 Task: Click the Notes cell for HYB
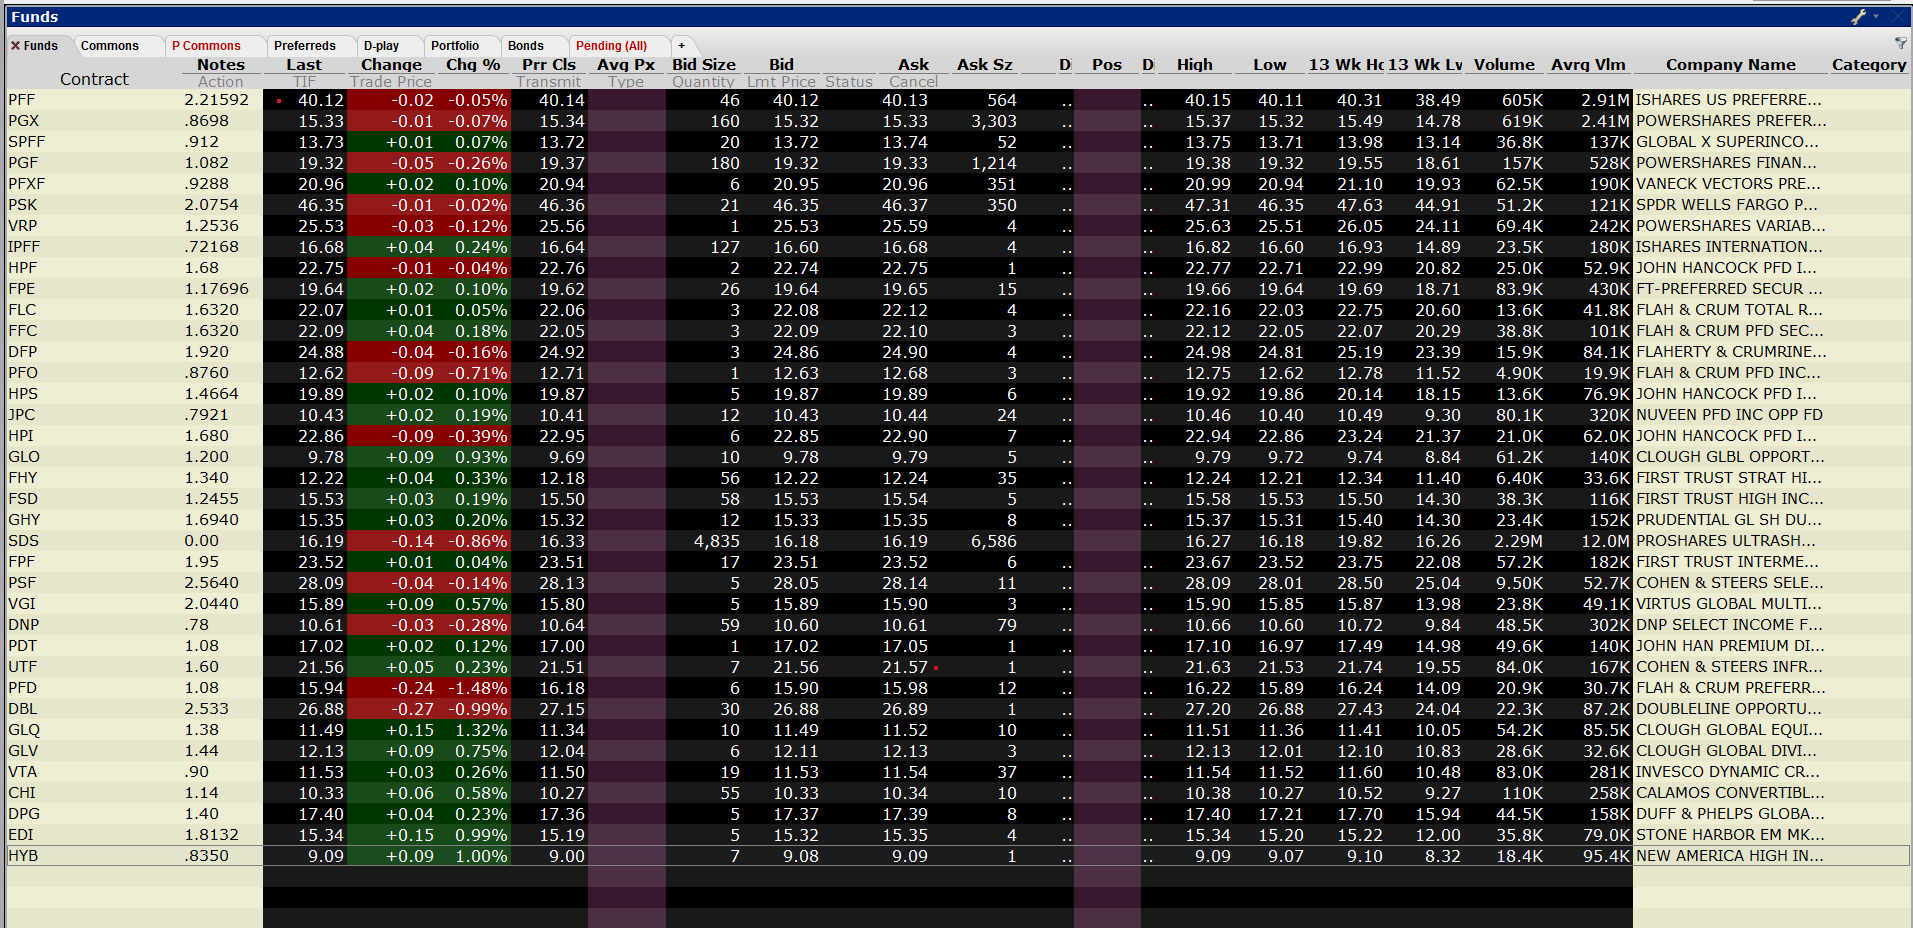click(207, 856)
